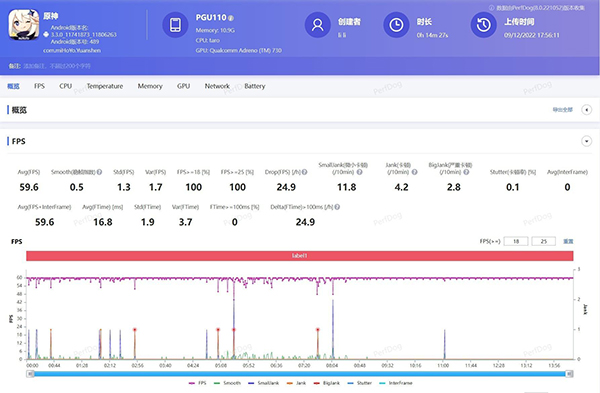The width and height of the screenshot is (600, 393).
Task: Toggle Stutter series in chart legend
Action: tap(359, 383)
